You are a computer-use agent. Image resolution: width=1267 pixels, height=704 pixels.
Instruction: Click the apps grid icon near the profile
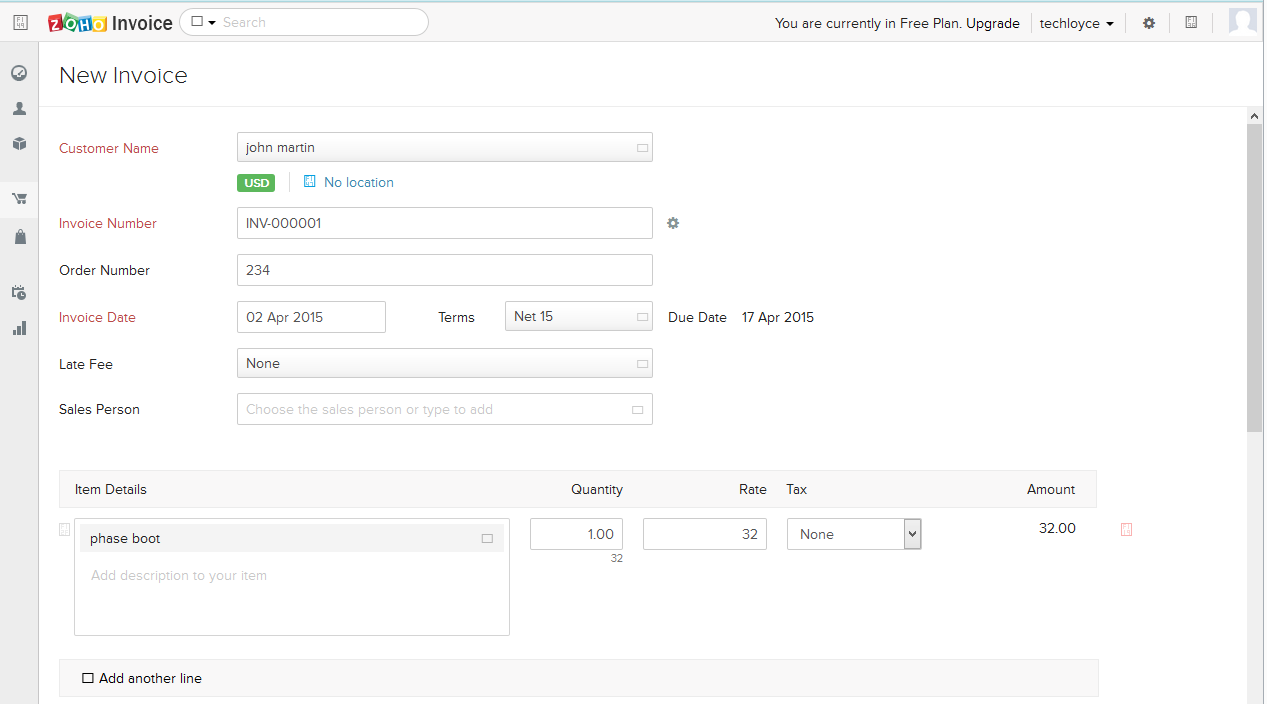click(x=1190, y=22)
